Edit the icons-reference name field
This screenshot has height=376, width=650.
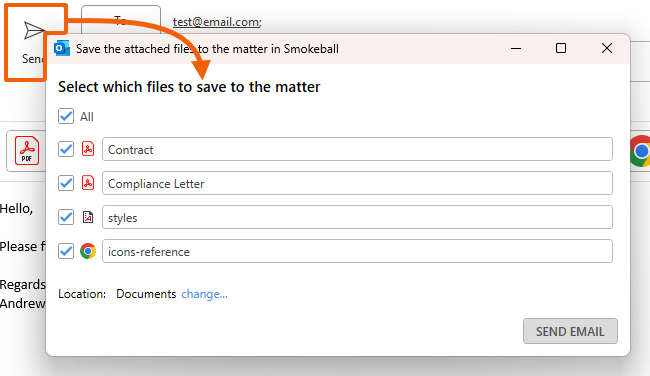pos(357,251)
